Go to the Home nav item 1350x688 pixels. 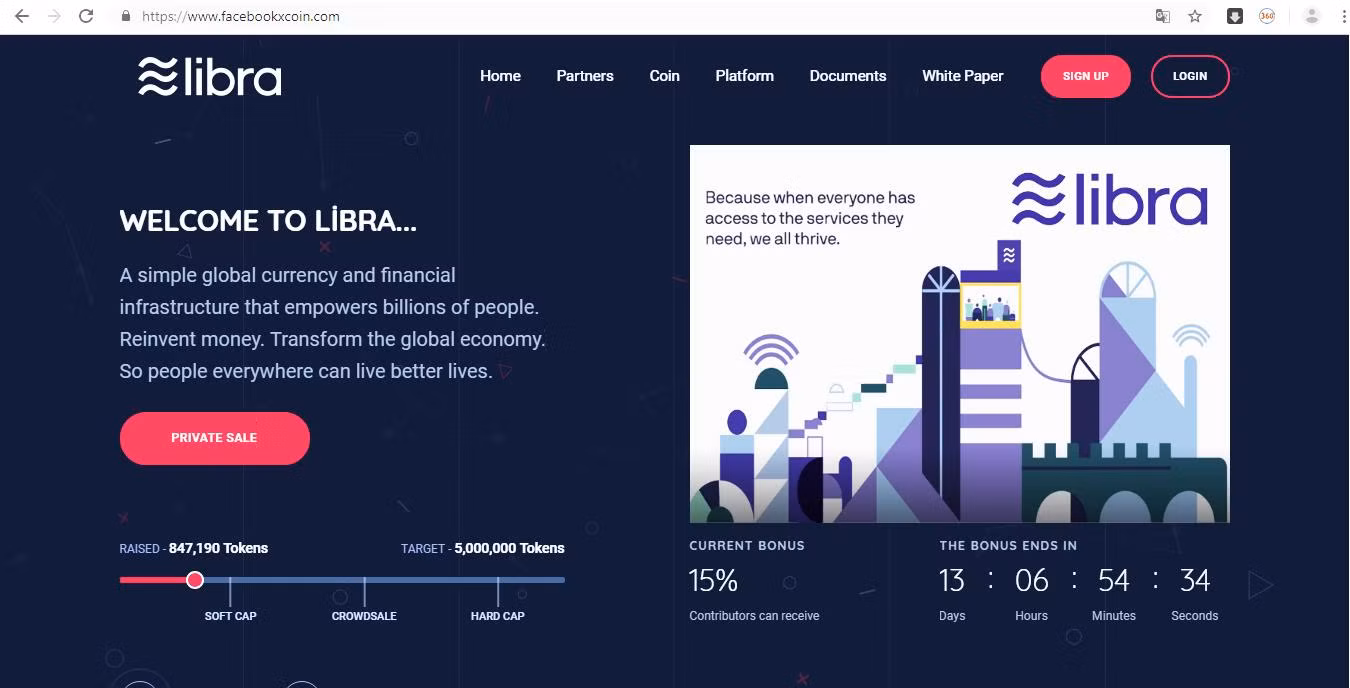(500, 76)
